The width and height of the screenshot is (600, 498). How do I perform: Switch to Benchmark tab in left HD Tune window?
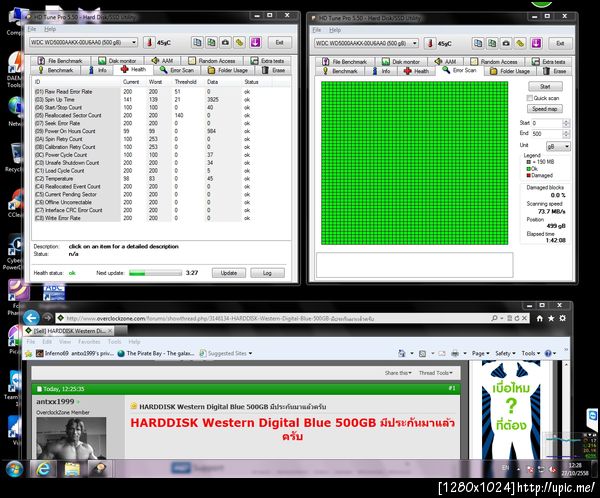pos(56,70)
